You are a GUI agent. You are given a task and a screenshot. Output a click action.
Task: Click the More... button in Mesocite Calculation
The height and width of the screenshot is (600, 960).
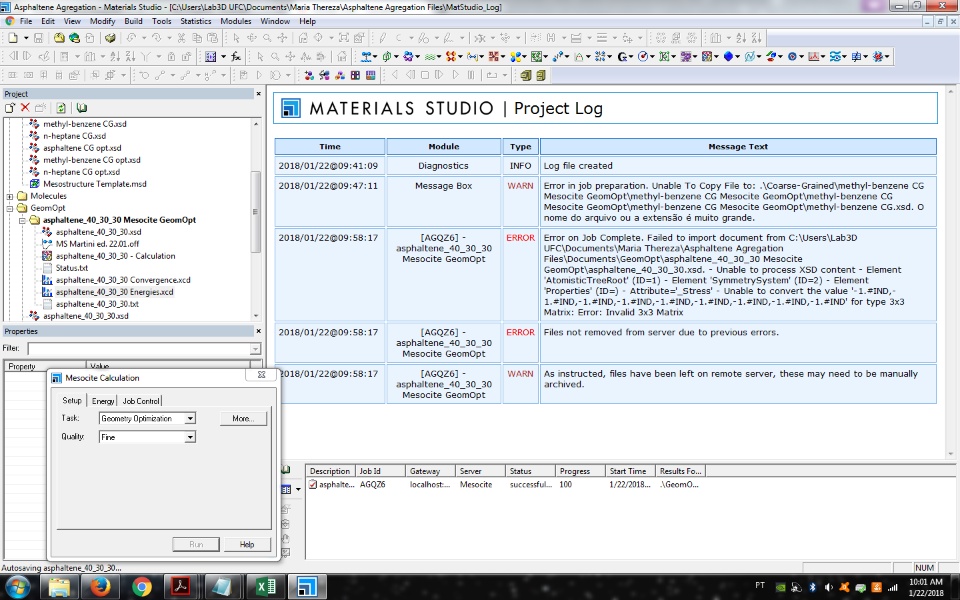click(x=243, y=418)
